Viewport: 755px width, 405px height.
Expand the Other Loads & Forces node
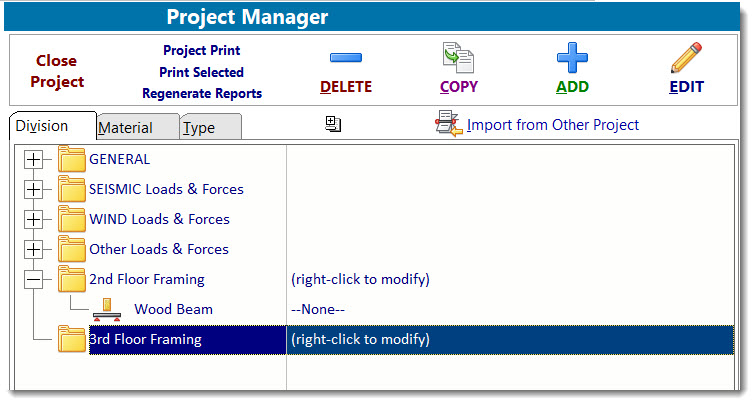click(x=34, y=249)
